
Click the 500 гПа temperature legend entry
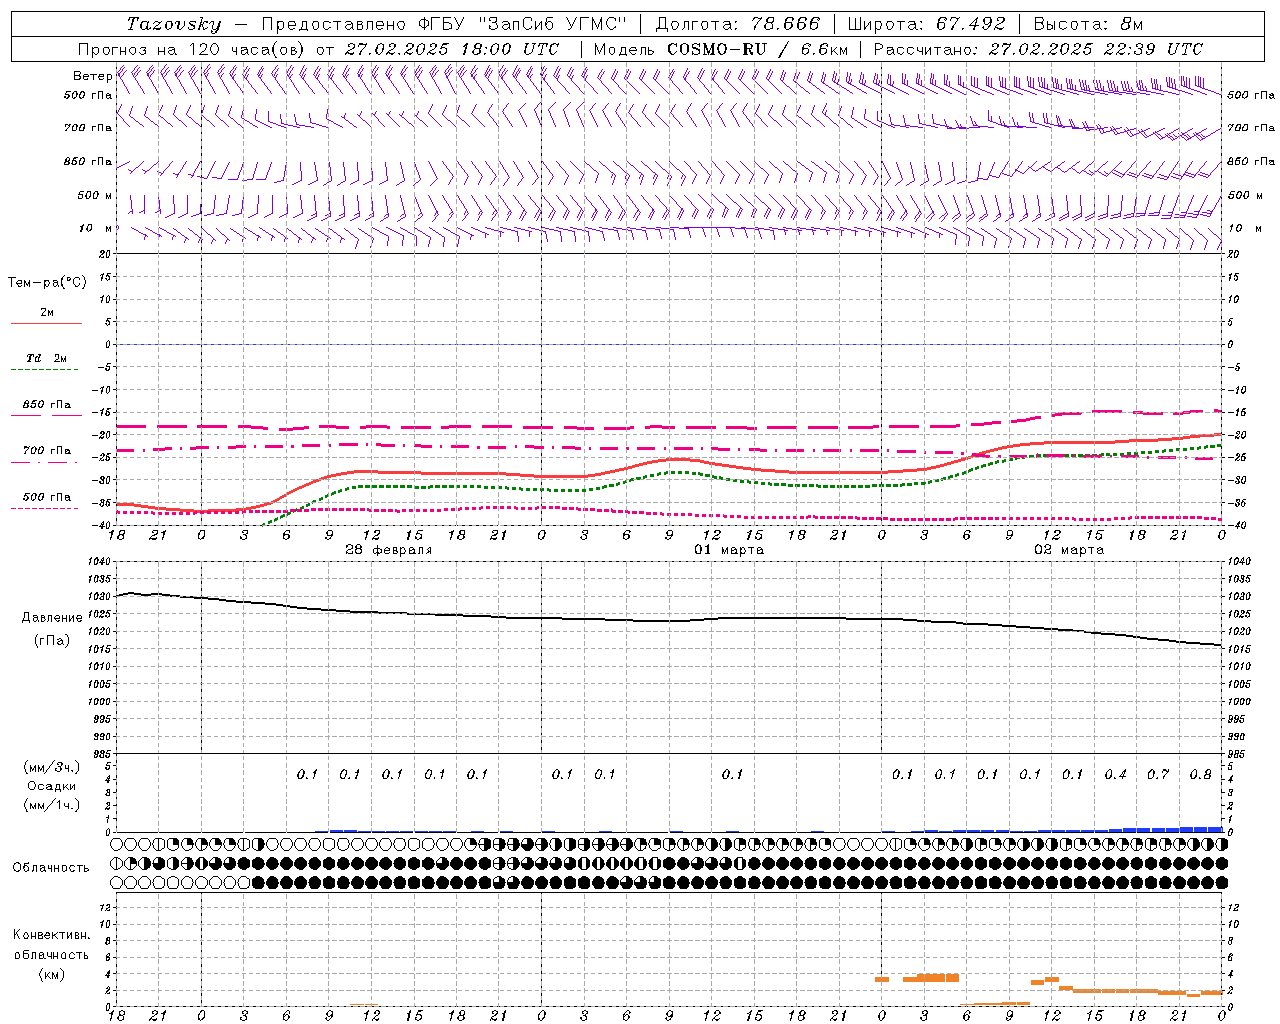point(46,497)
